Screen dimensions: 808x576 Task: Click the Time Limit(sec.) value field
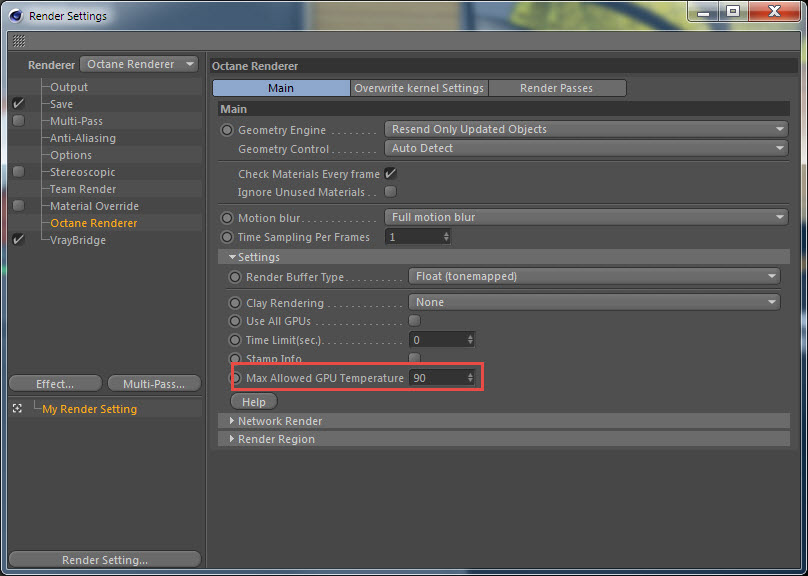click(437, 340)
